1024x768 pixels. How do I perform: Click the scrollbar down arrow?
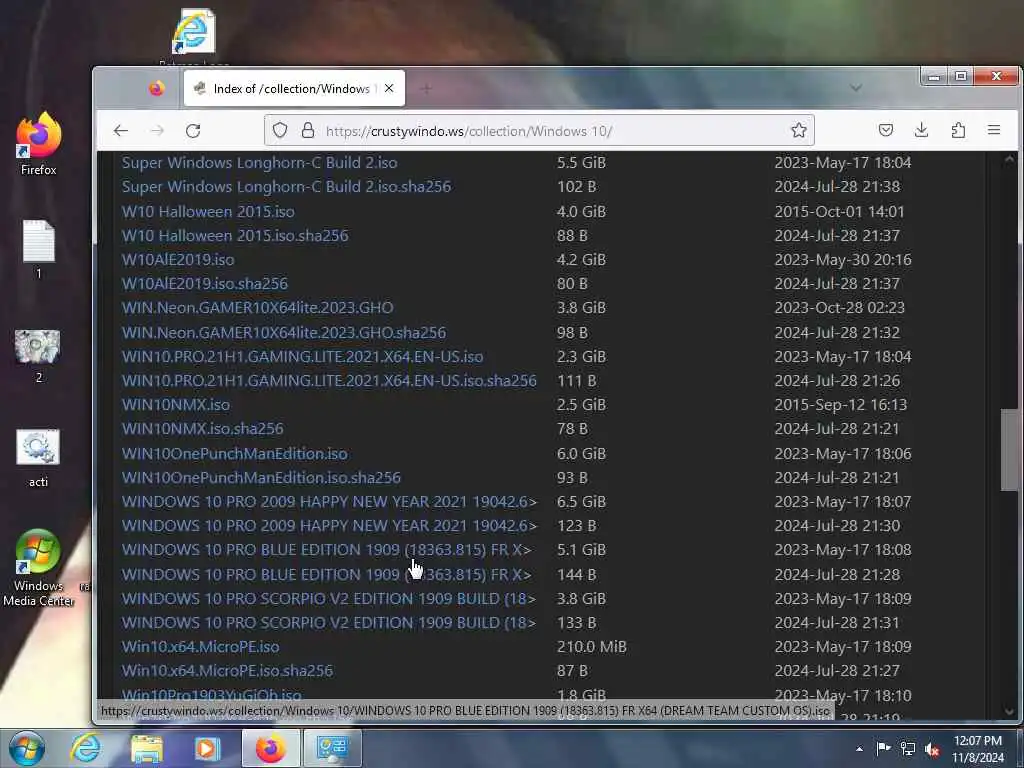1010,711
